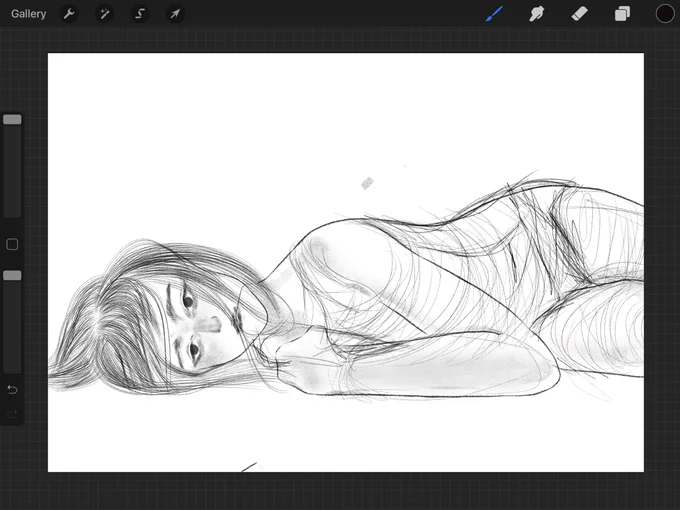Click the sketch on the canvas
680x510 pixels.
pos(346,286)
